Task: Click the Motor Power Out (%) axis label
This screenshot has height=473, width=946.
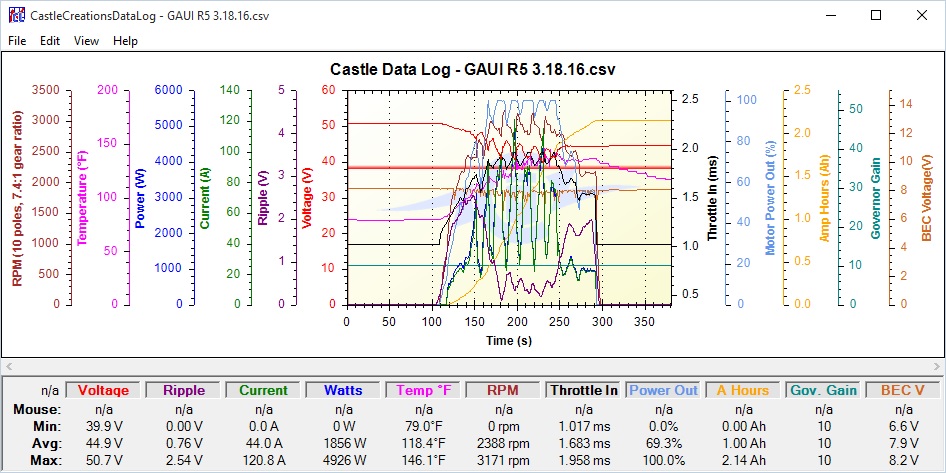Action: tap(770, 198)
